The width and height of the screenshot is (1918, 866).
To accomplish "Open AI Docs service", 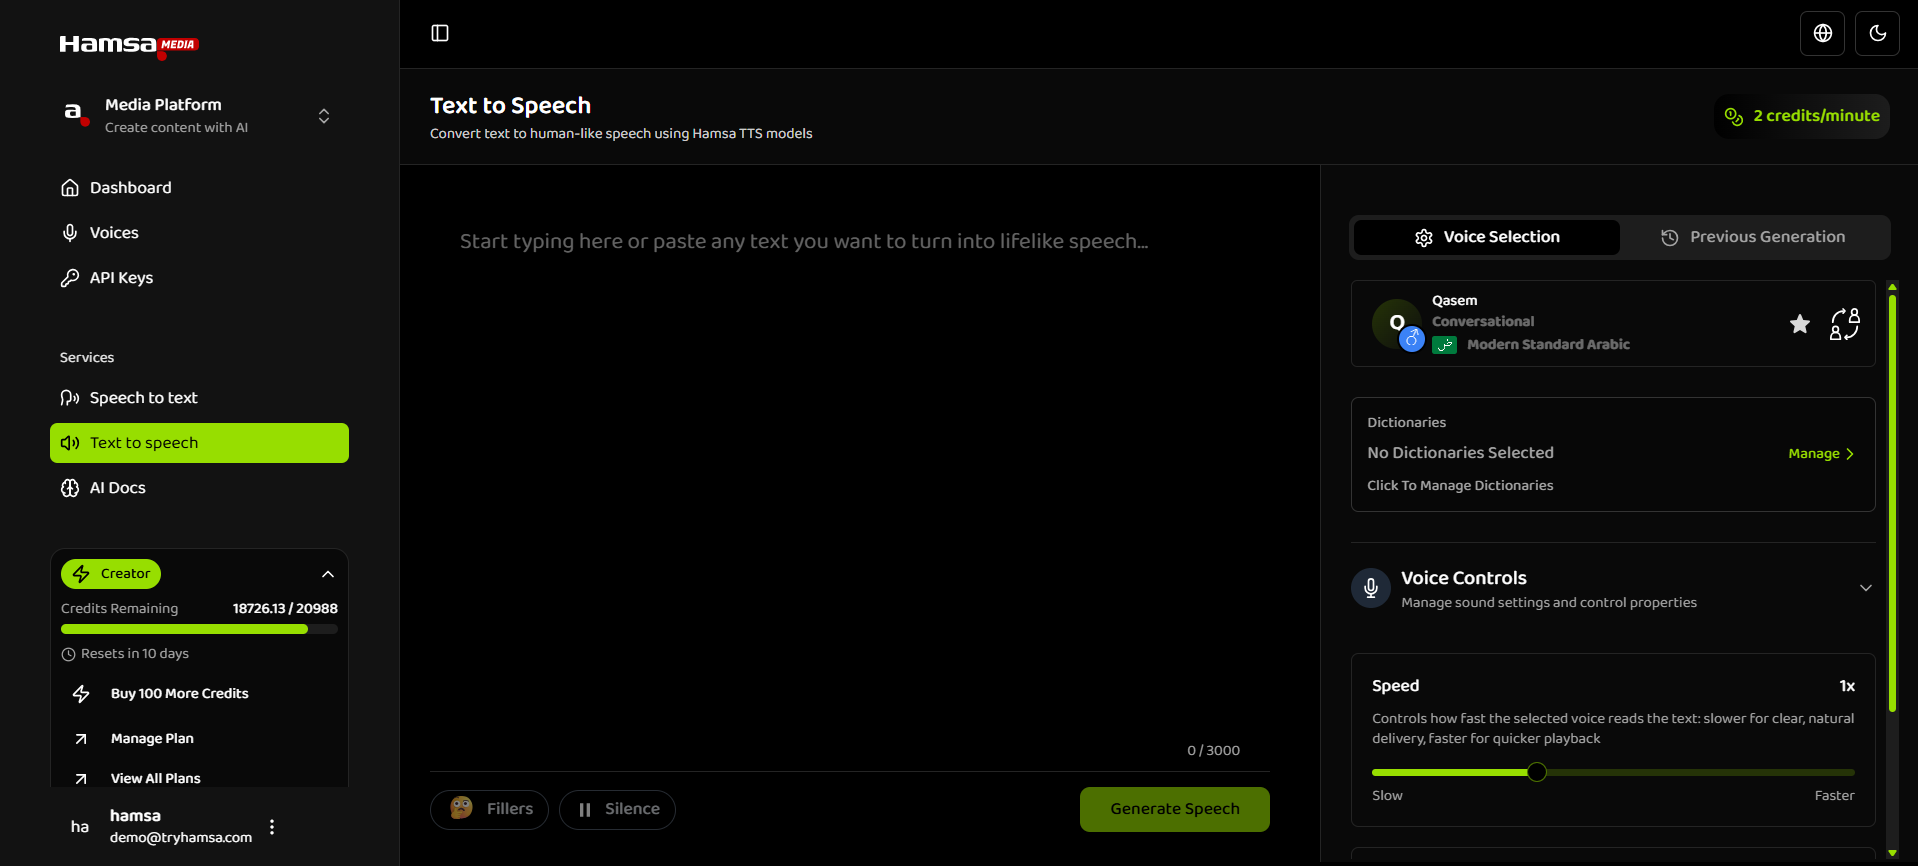I will tap(199, 488).
